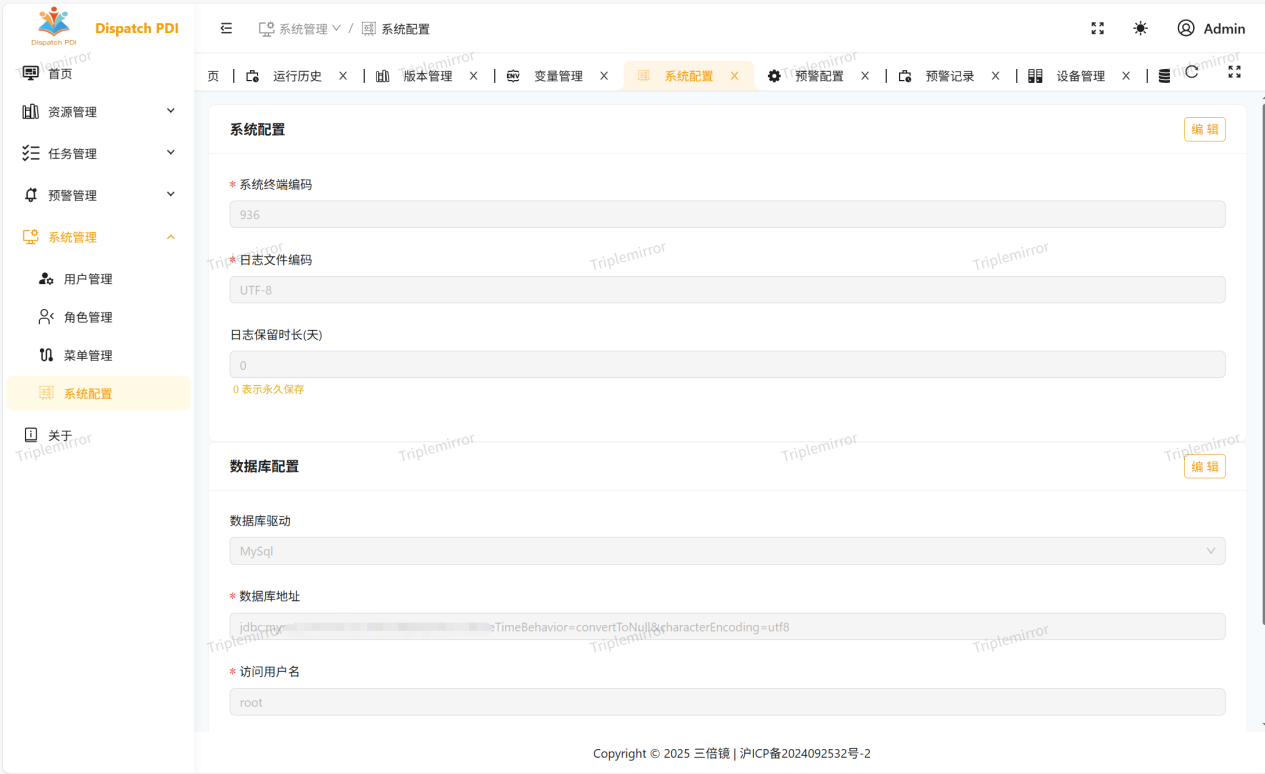The height and width of the screenshot is (774, 1265).
Task: Click the 预警管理 bell icon
Action: pyautogui.click(x=31, y=195)
